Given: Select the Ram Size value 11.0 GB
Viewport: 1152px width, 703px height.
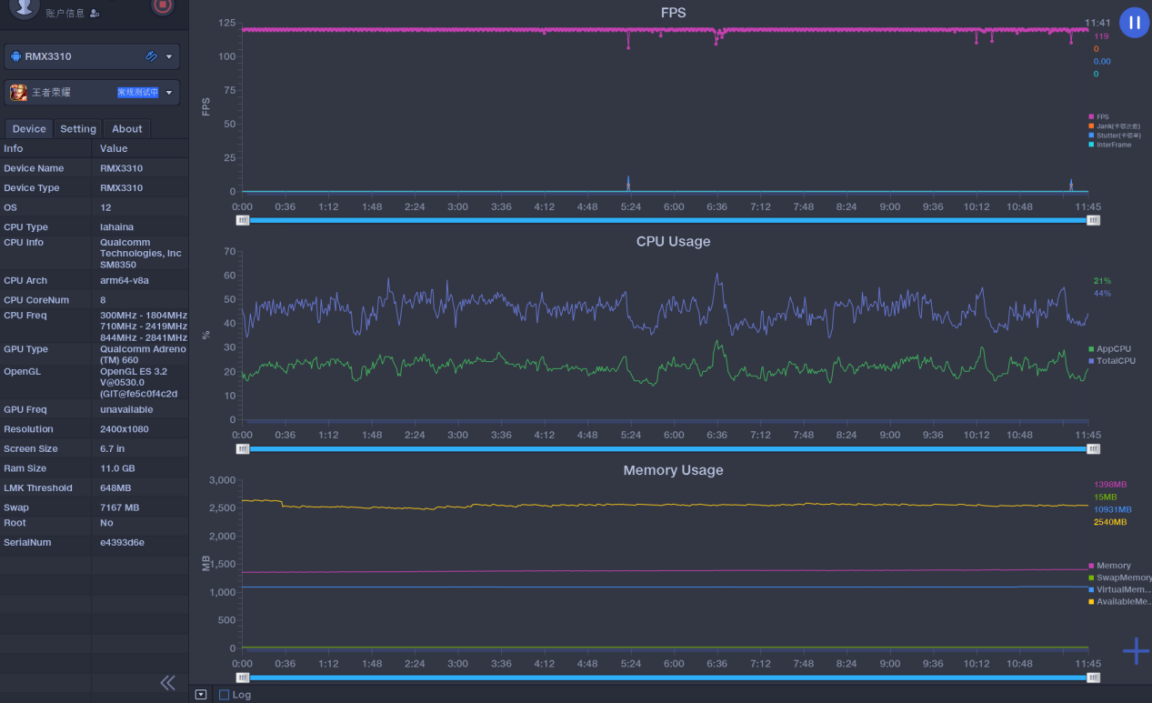Looking at the screenshot, I should click(x=118, y=469).
